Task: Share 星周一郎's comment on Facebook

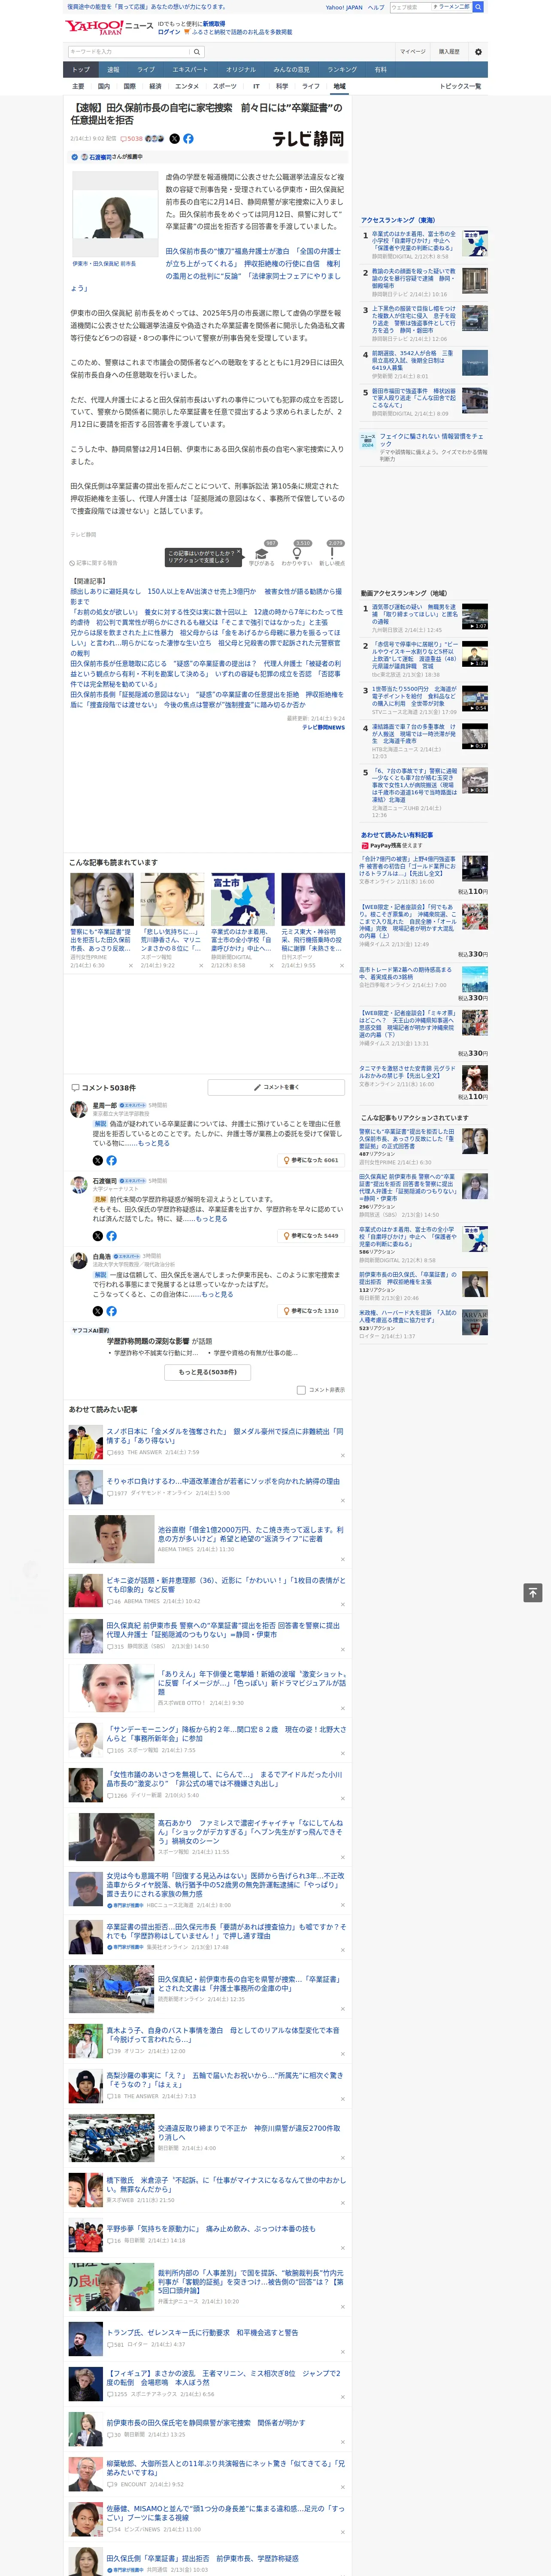Action: pyautogui.click(x=111, y=1160)
